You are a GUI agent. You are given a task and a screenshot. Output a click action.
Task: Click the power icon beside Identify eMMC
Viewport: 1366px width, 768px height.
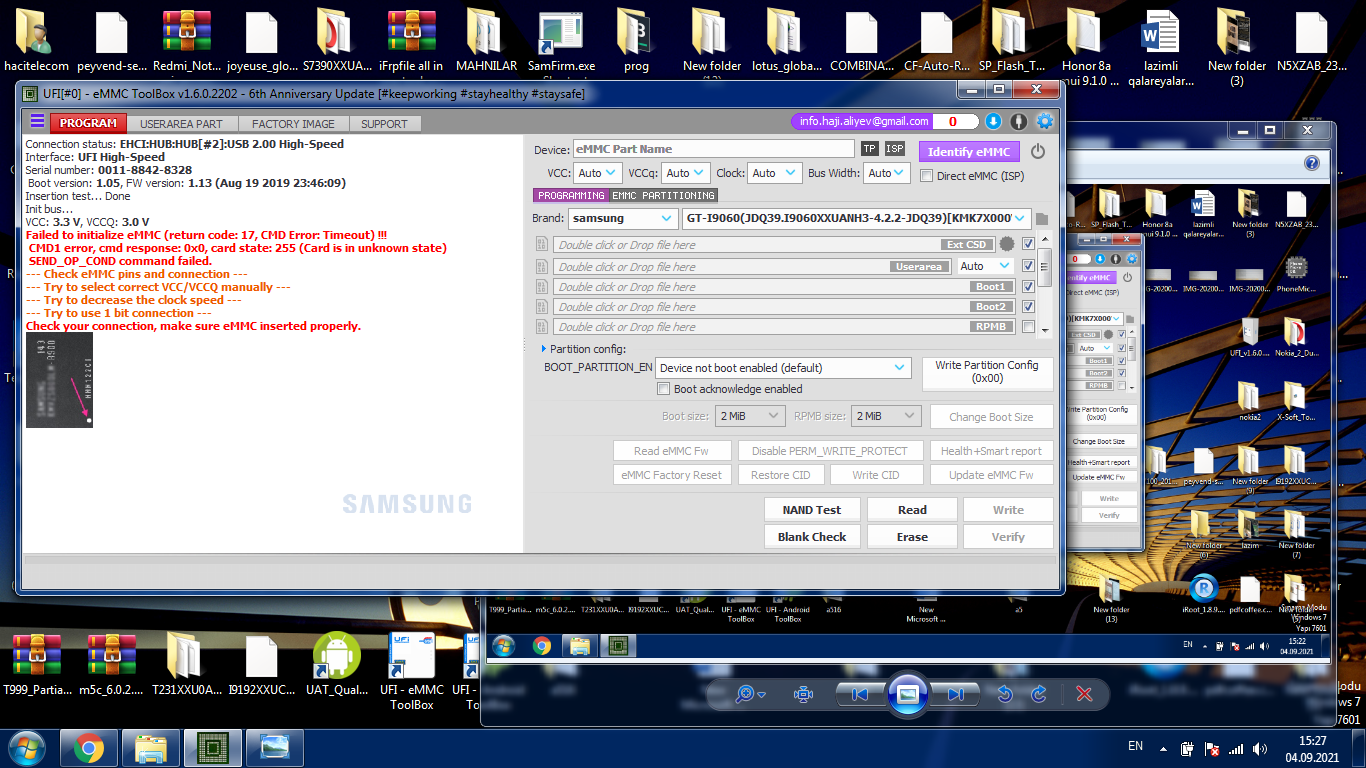tap(1038, 152)
